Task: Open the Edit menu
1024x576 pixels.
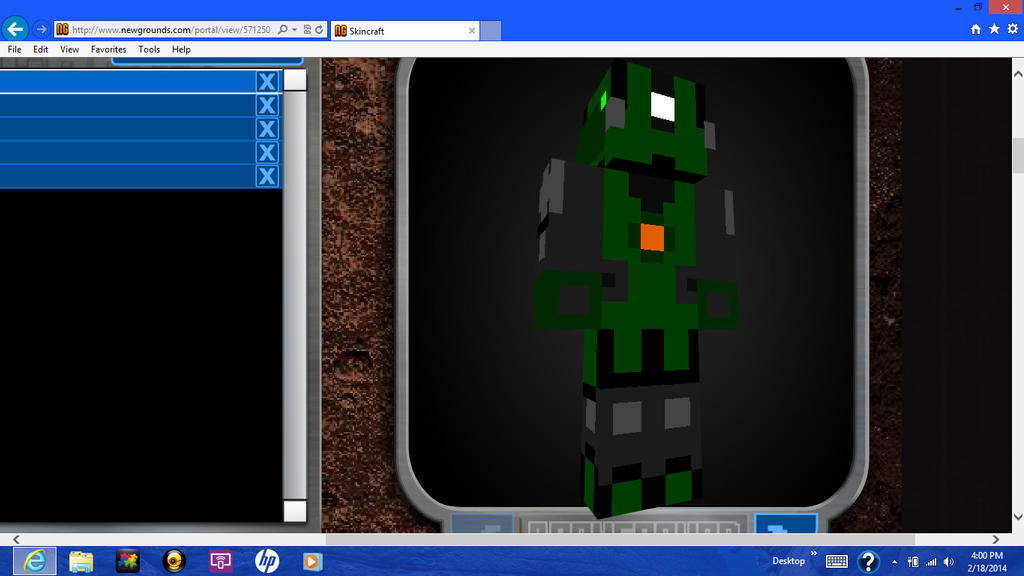Action: tap(40, 49)
